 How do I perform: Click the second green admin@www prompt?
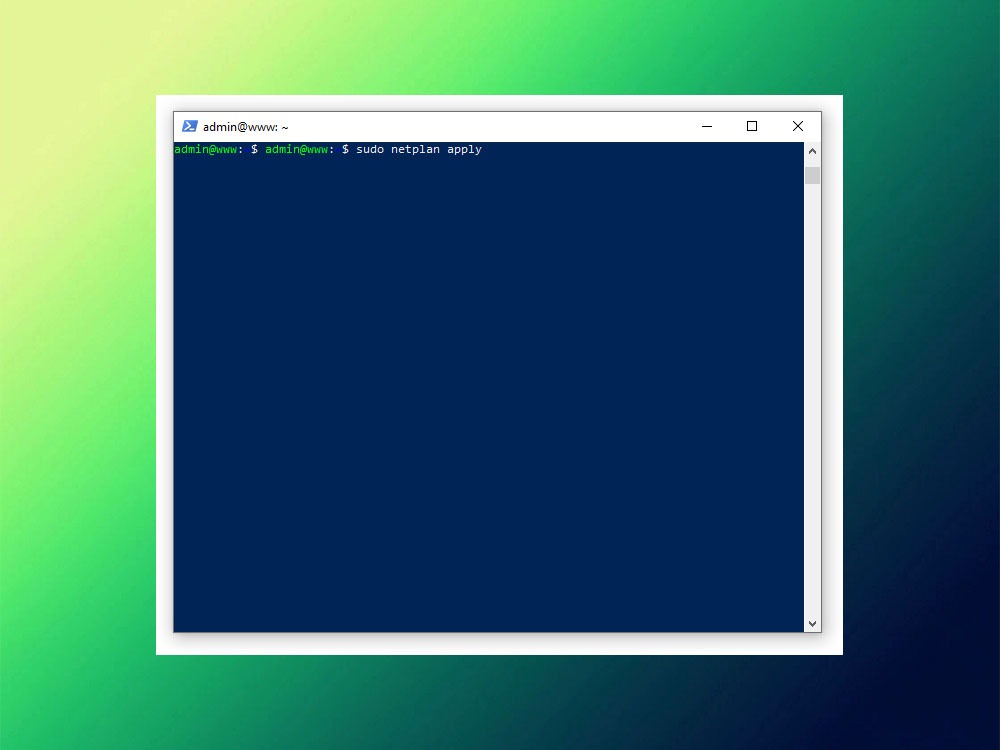[x=296, y=149]
